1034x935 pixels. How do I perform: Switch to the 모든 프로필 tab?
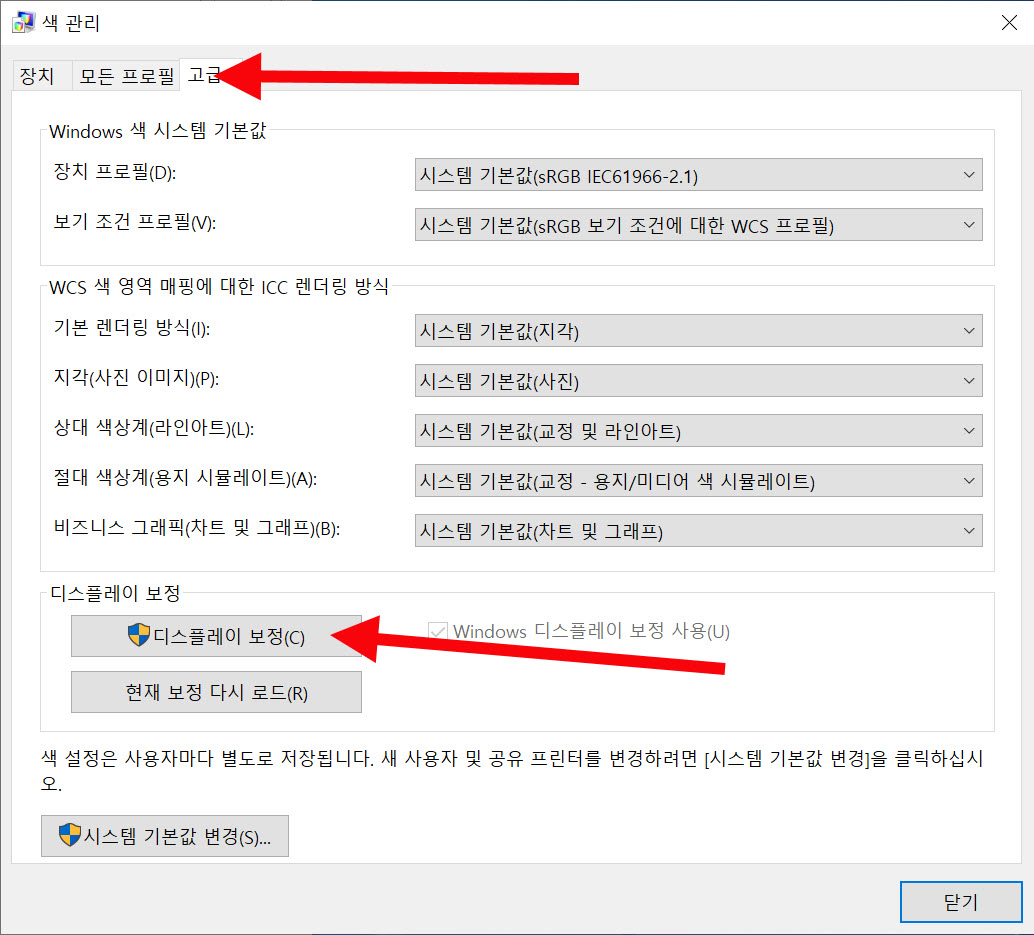point(127,75)
